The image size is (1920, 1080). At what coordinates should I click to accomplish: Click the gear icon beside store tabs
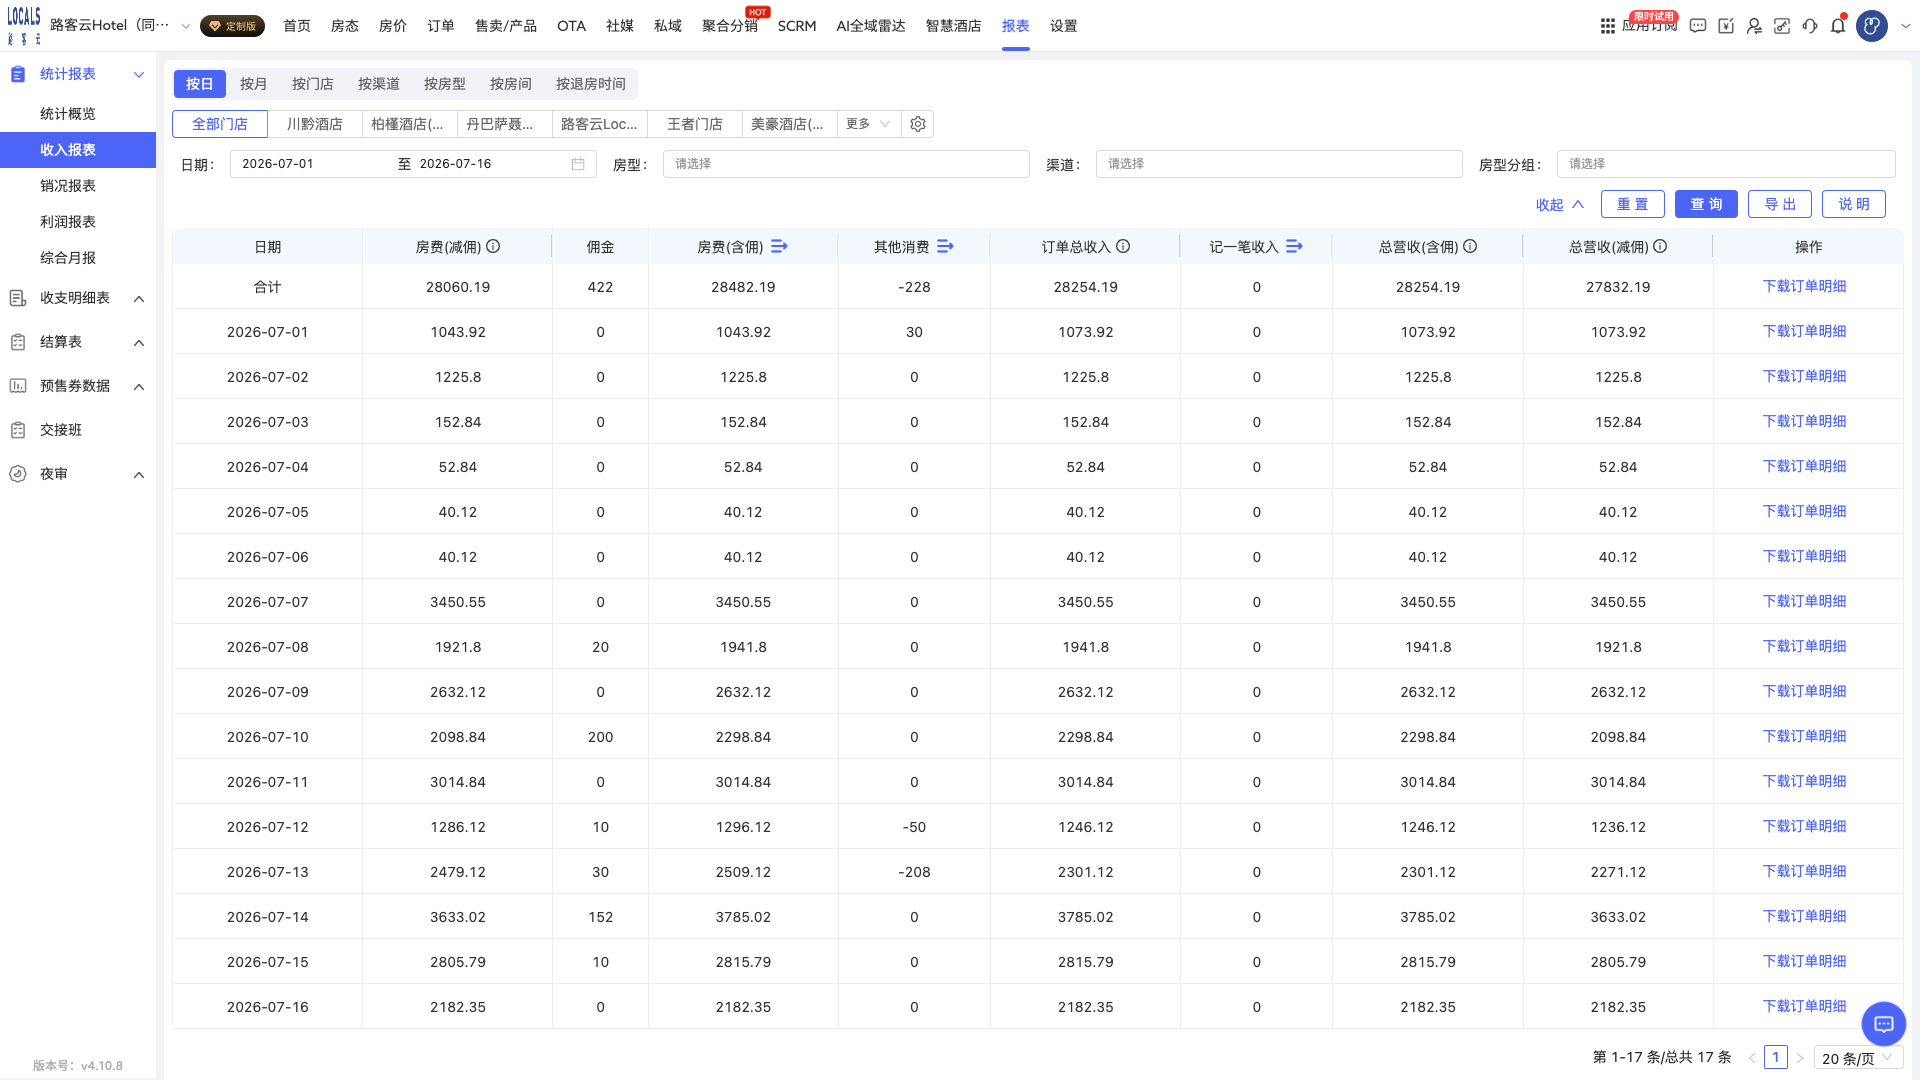[x=918, y=124]
